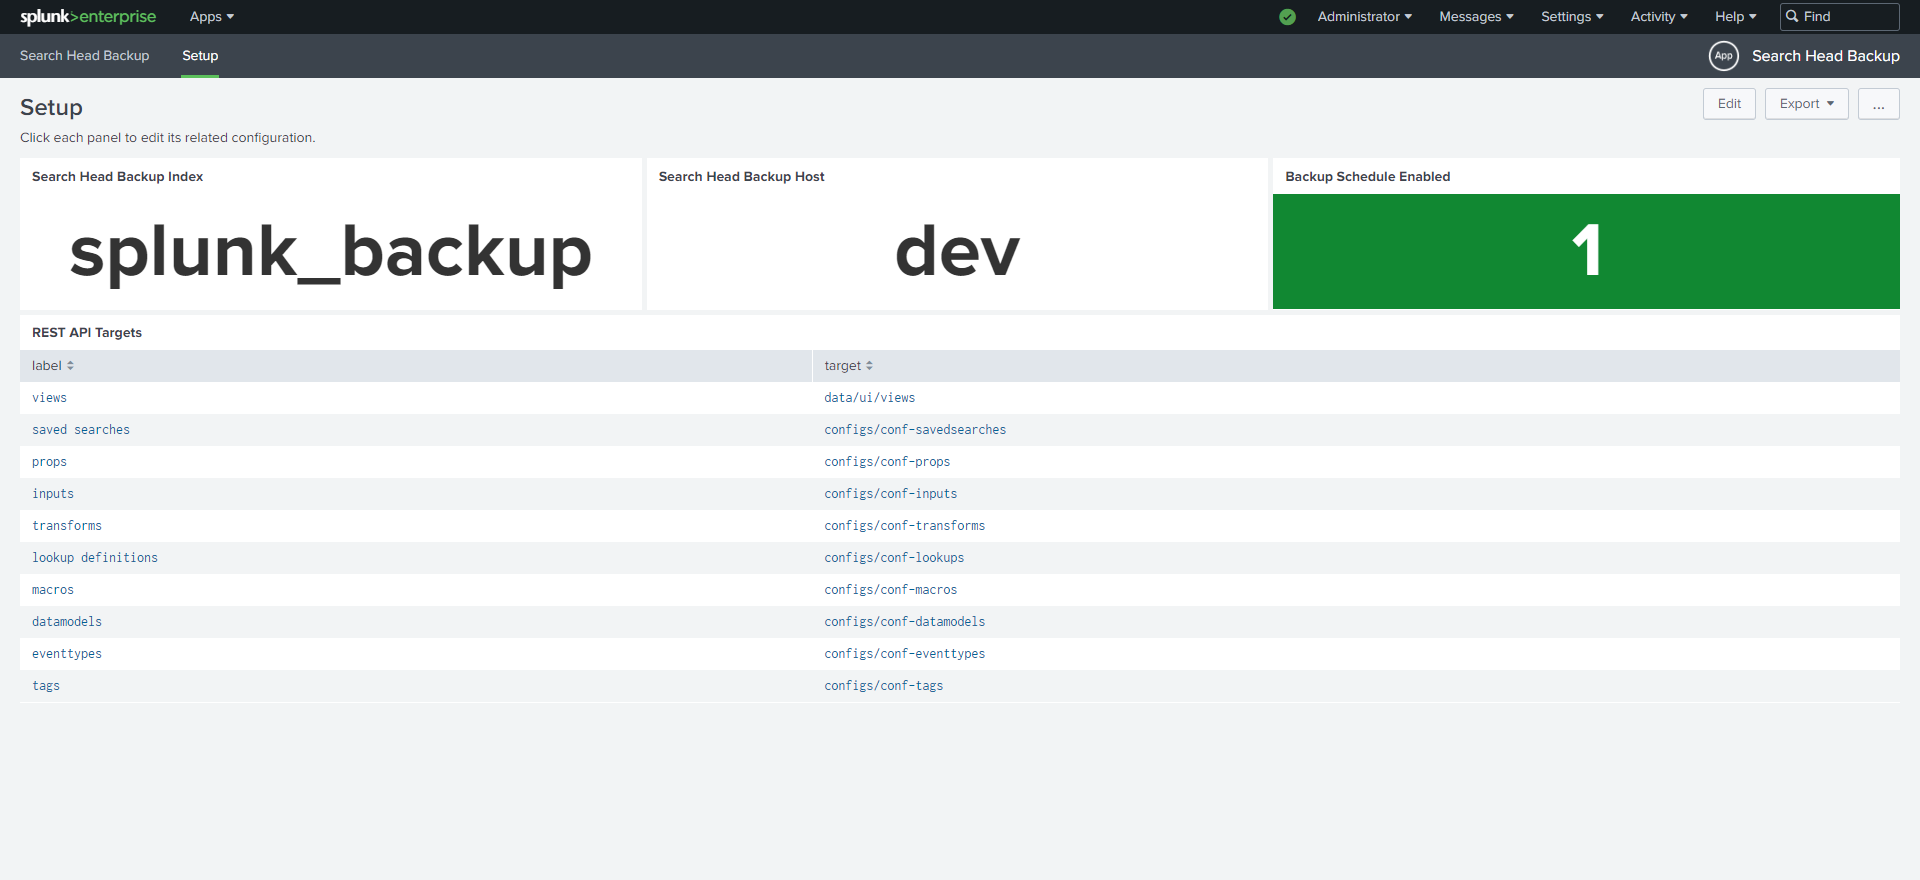1920x880 pixels.
Task: Open the saved searches label link
Action: click(x=81, y=430)
